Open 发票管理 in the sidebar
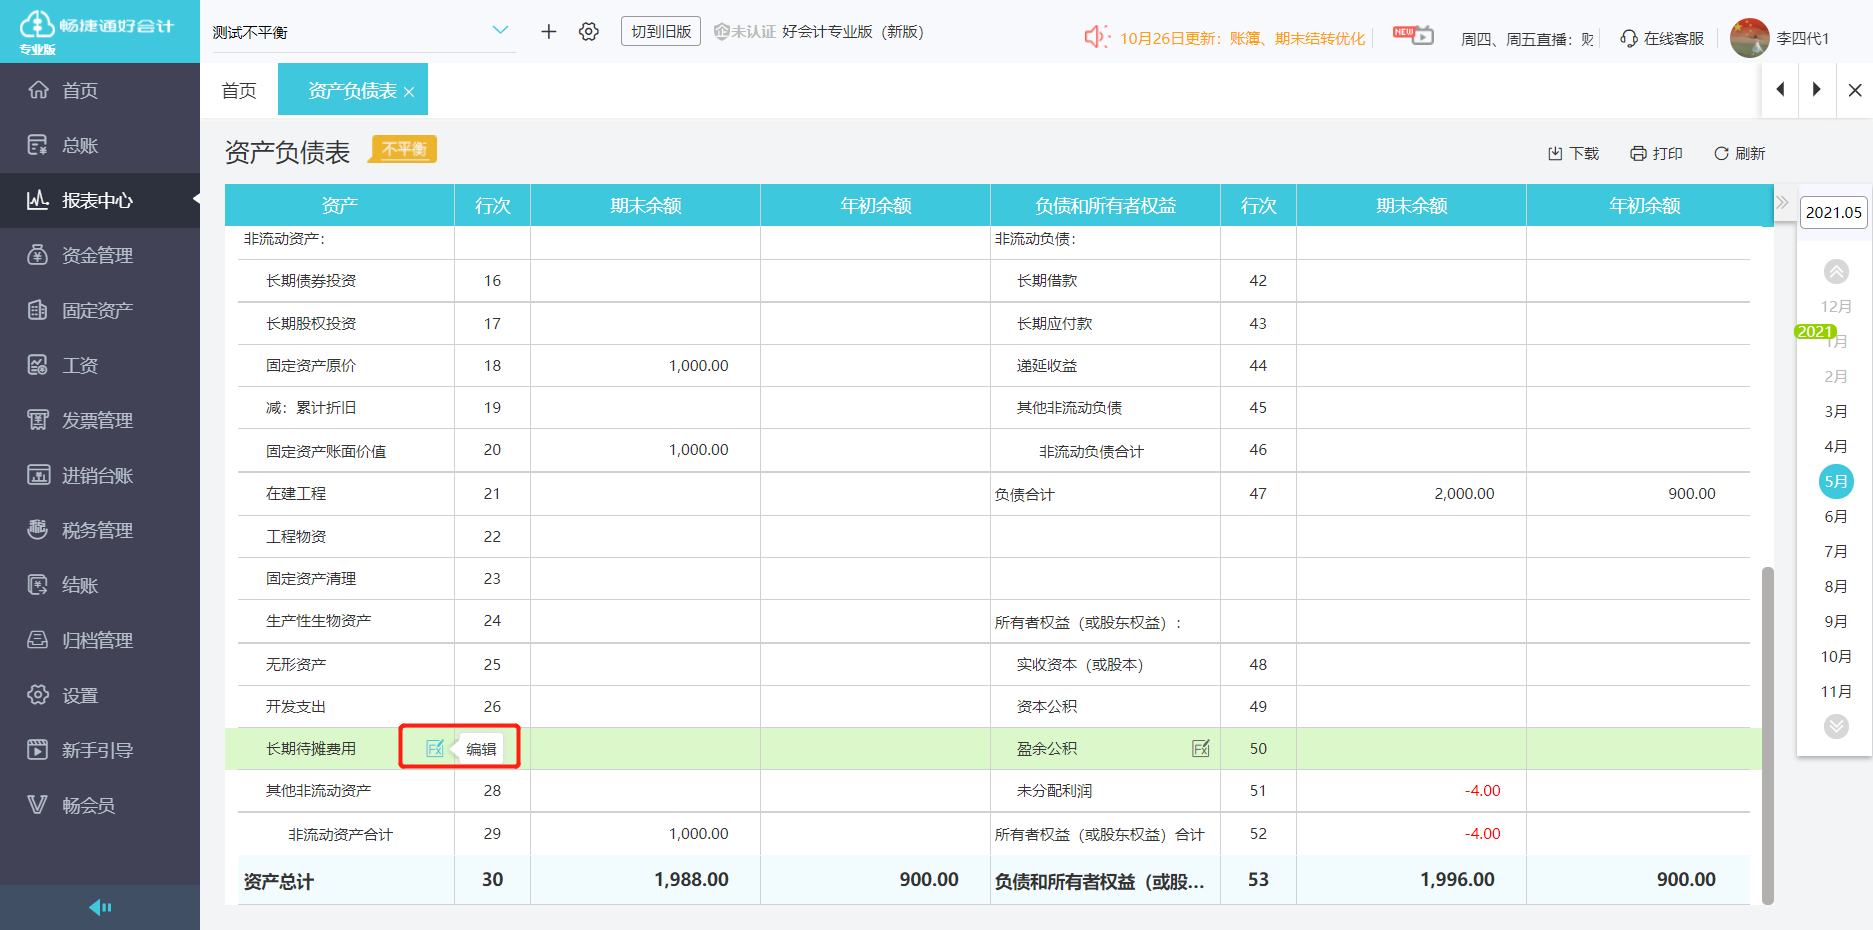The image size is (1873, 930). (x=100, y=420)
